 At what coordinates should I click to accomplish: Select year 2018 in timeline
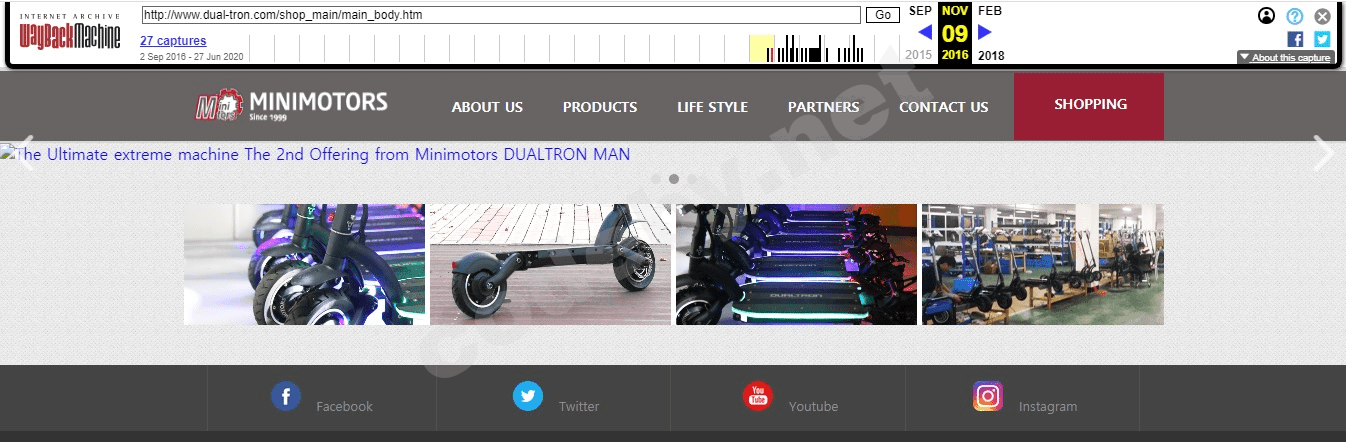point(991,55)
